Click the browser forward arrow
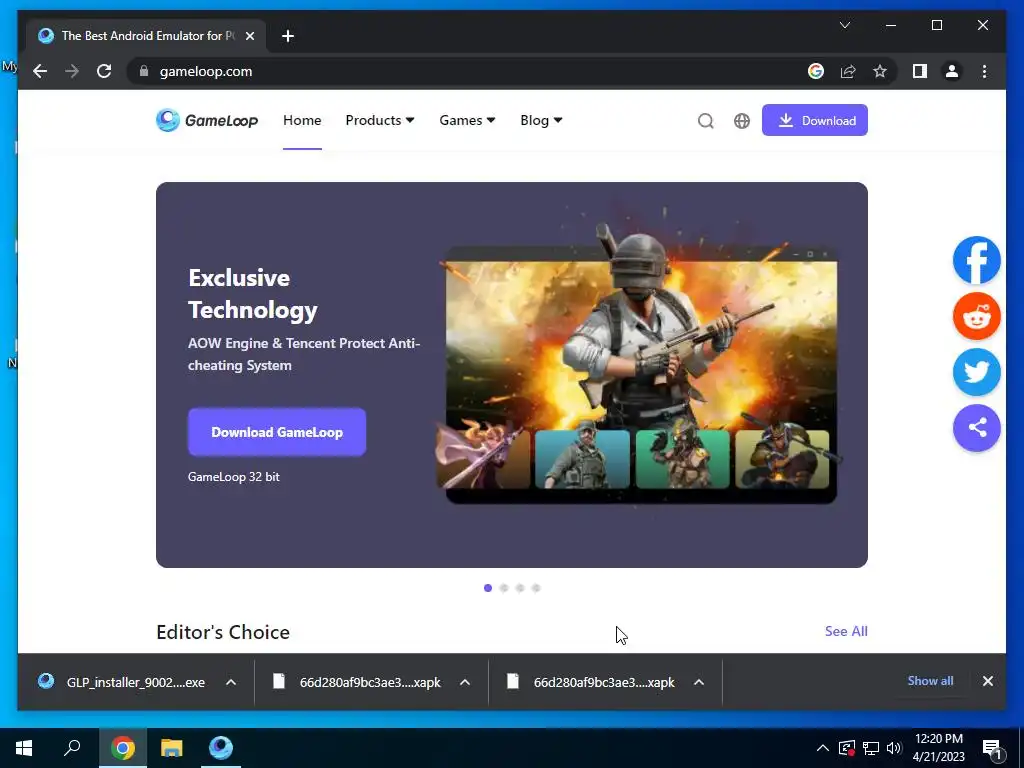Image resolution: width=1024 pixels, height=768 pixels. coord(72,71)
